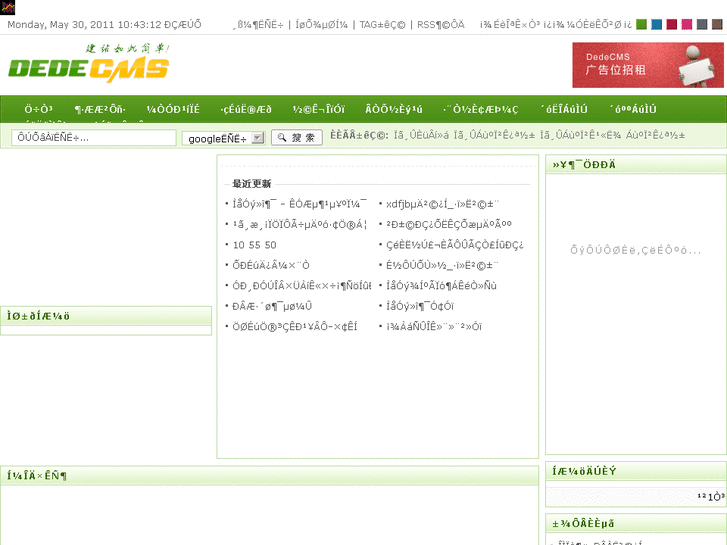Click the "最近更新" recent updates heading
The width and height of the screenshot is (727, 545).
pos(251,184)
